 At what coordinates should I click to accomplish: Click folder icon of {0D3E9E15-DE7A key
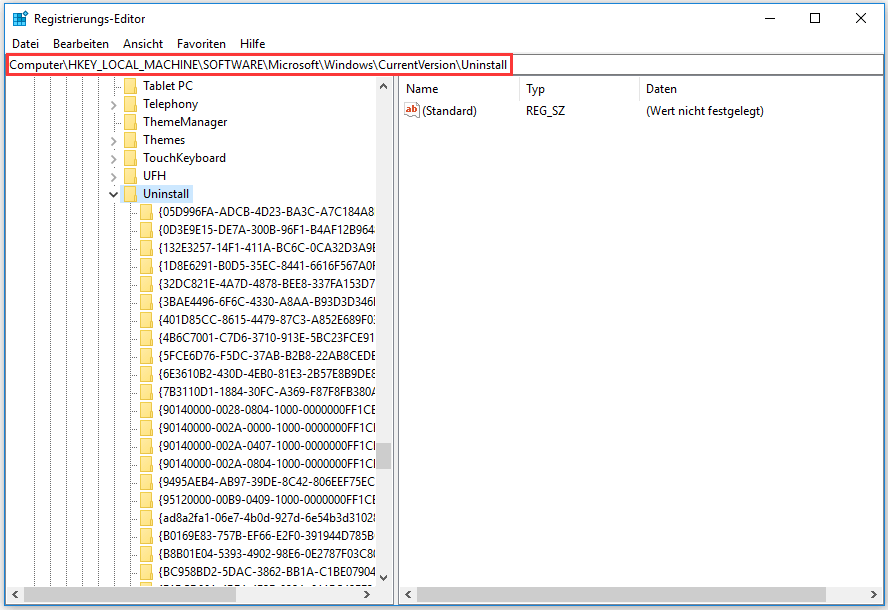click(x=146, y=230)
